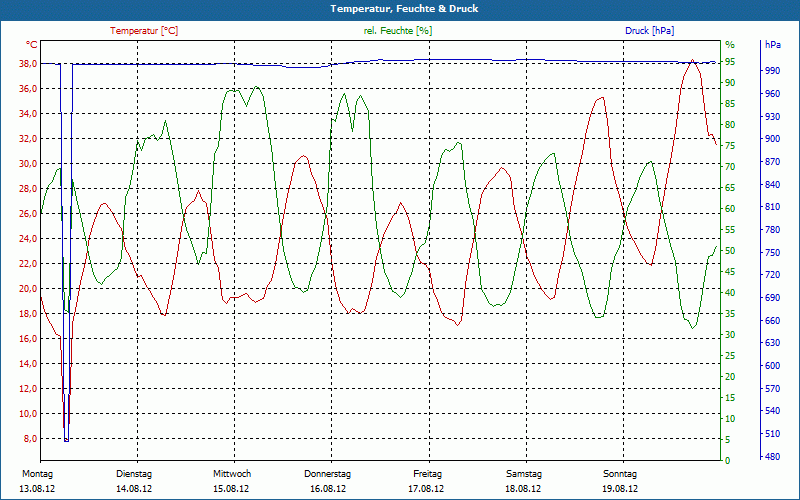800x500 pixels.
Task: Click green humidity axis value "0"
Action: tap(728, 461)
